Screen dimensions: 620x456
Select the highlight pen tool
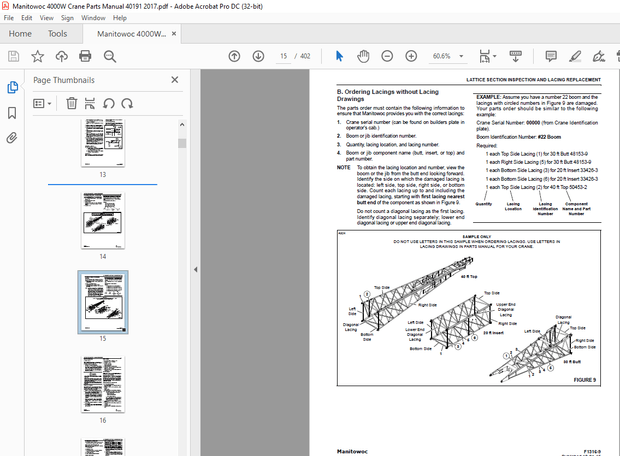click(575, 56)
